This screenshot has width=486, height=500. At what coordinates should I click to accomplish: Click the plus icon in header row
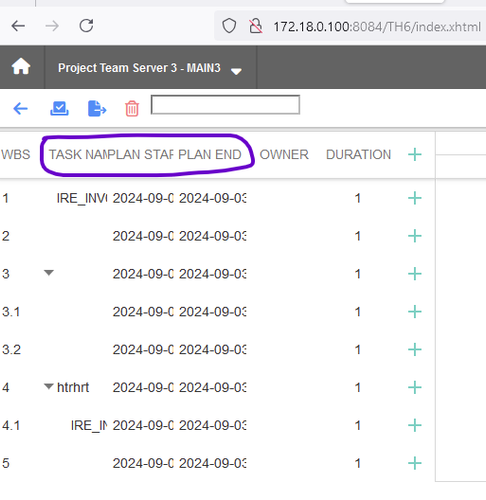click(x=415, y=155)
